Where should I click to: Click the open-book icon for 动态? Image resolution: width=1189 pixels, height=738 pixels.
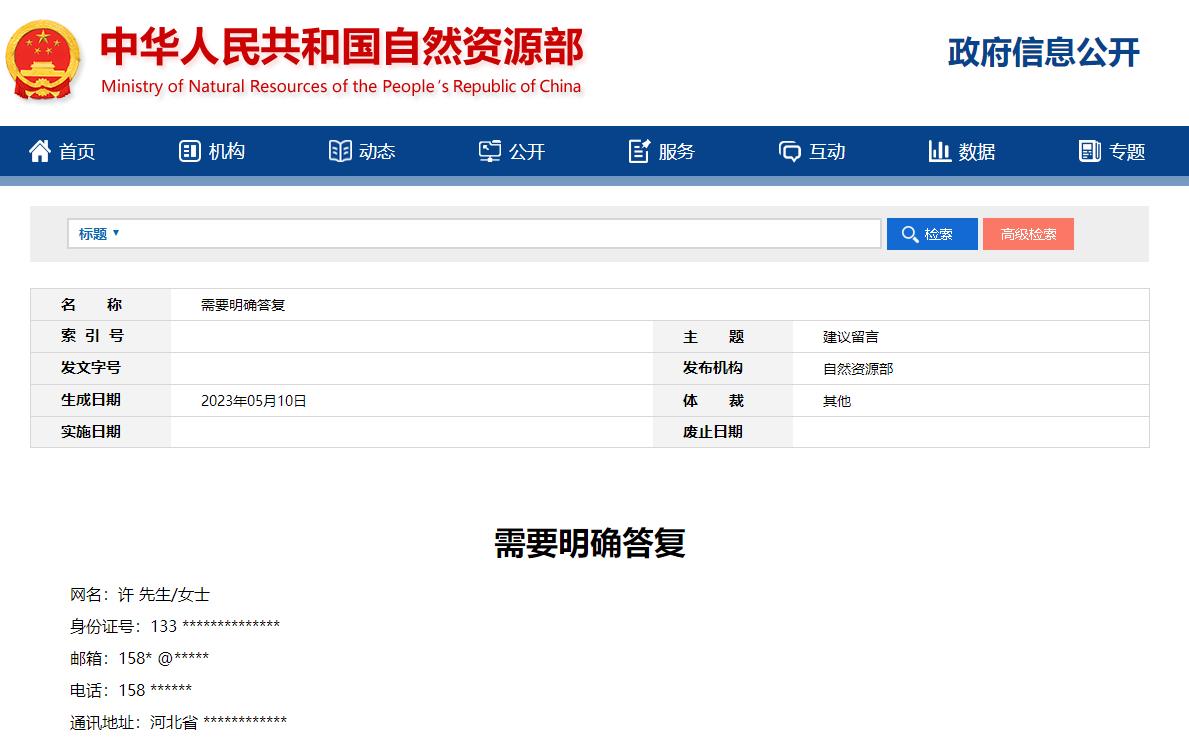340,151
